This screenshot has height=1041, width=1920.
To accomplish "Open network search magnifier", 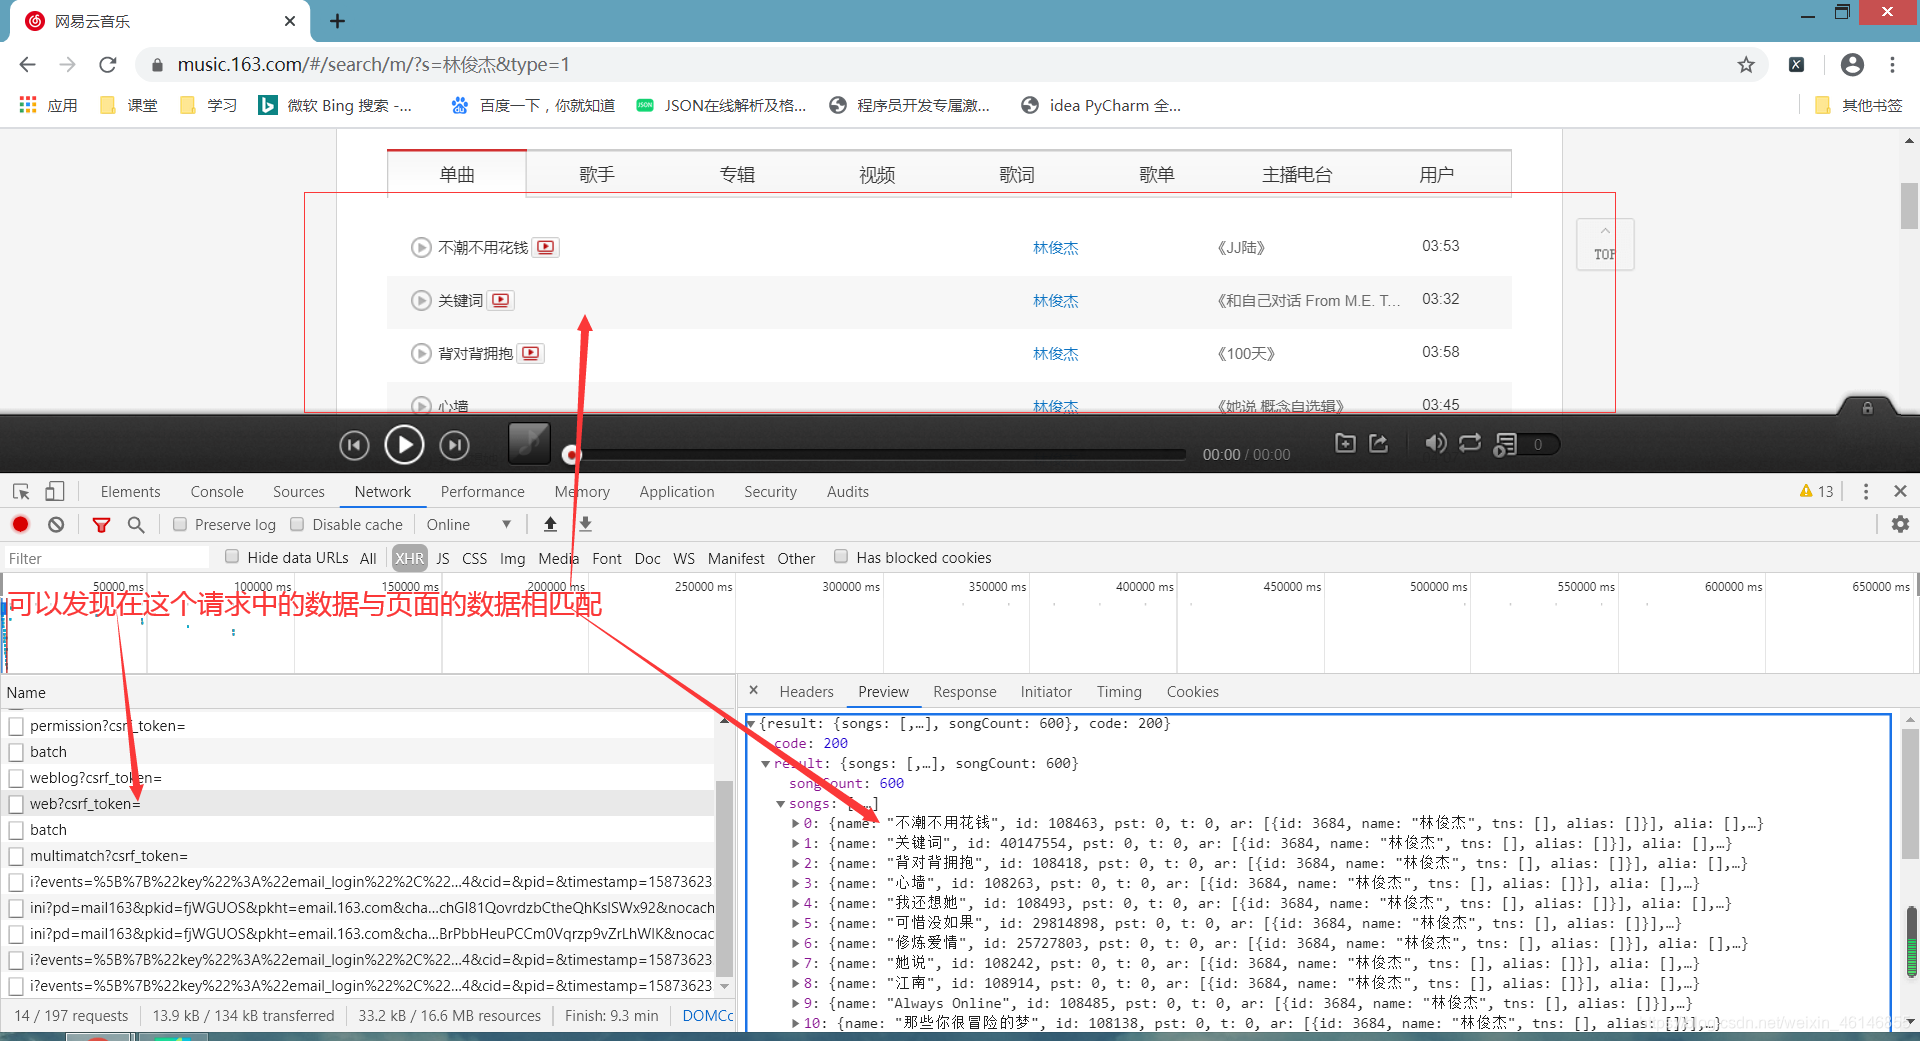I will (136, 524).
